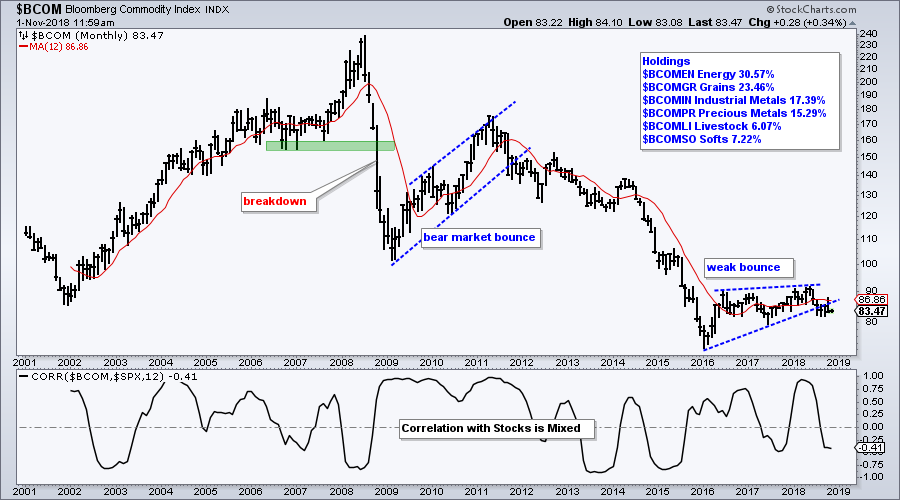900x500 pixels.
Task: Click the INDX exchange label
Action: 217,9
